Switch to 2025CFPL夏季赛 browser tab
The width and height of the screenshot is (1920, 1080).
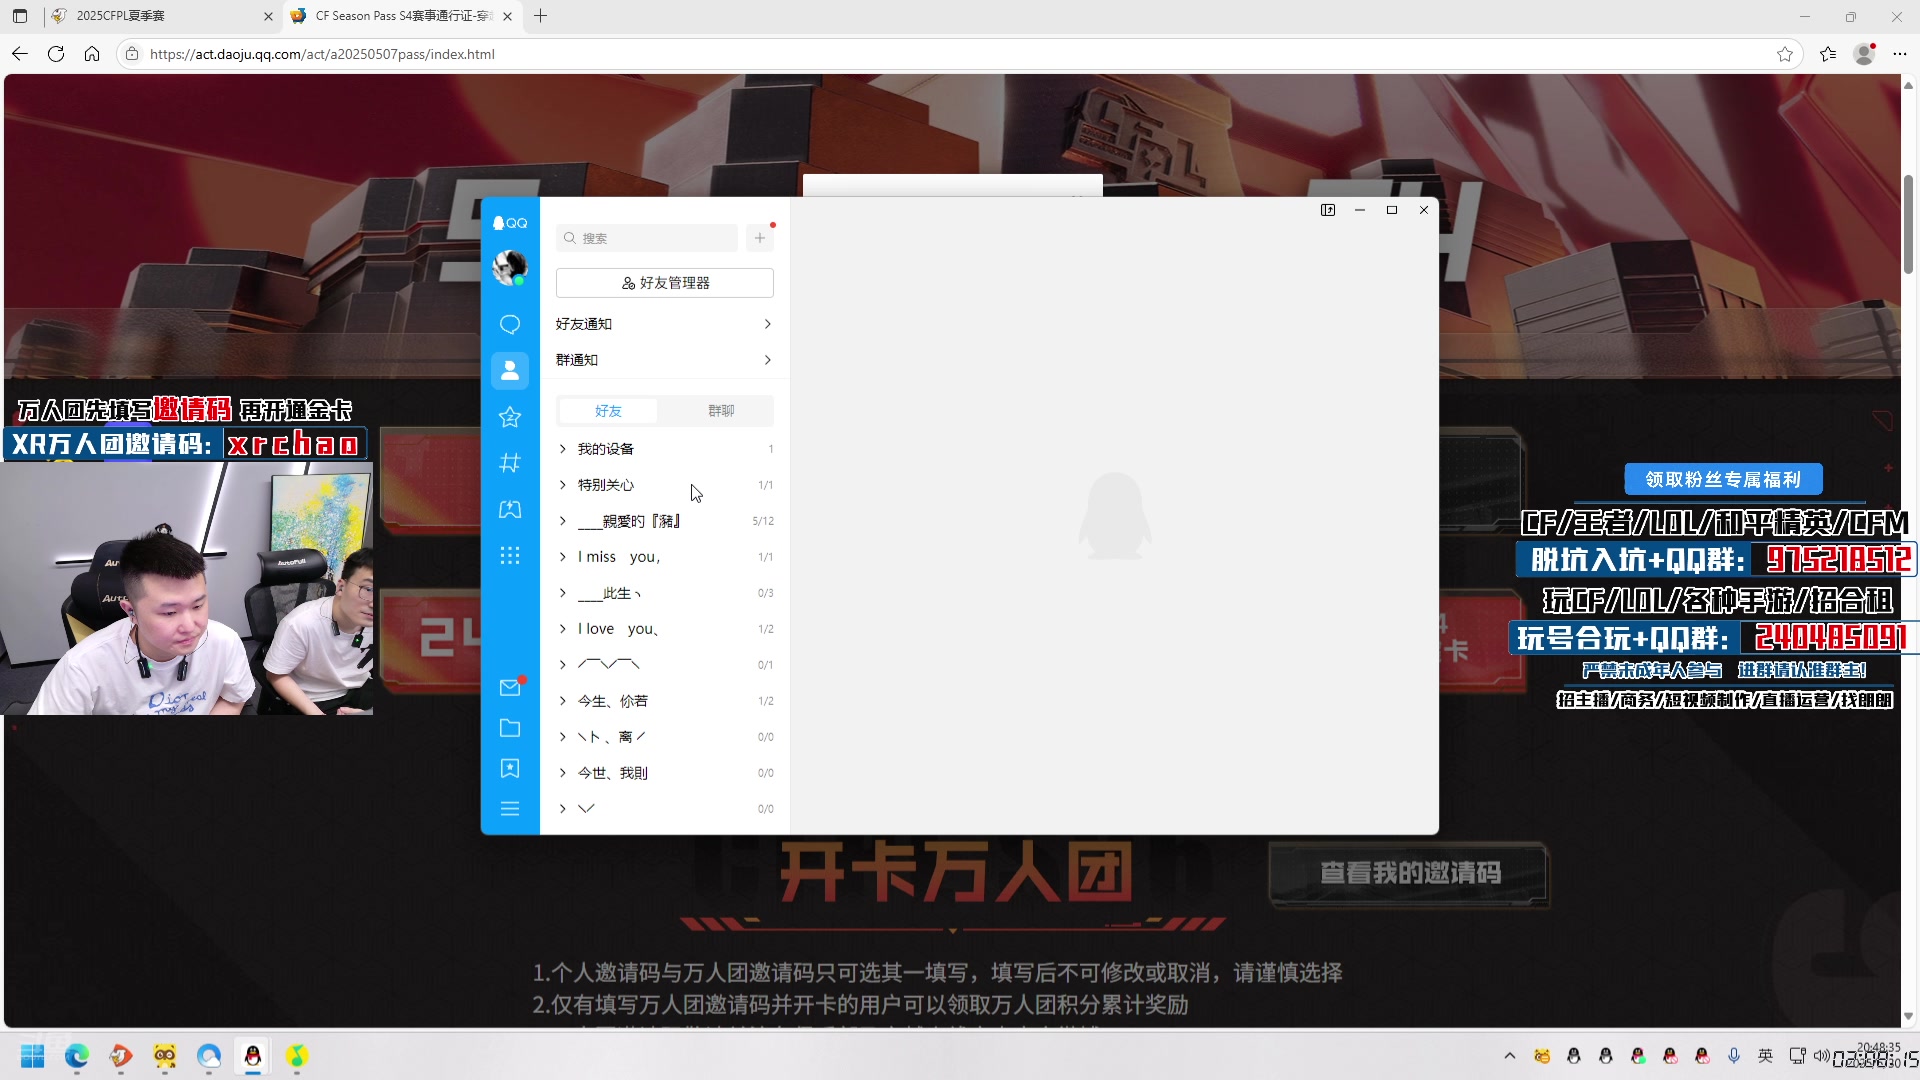pyautogui.click(x=160, y=16)
